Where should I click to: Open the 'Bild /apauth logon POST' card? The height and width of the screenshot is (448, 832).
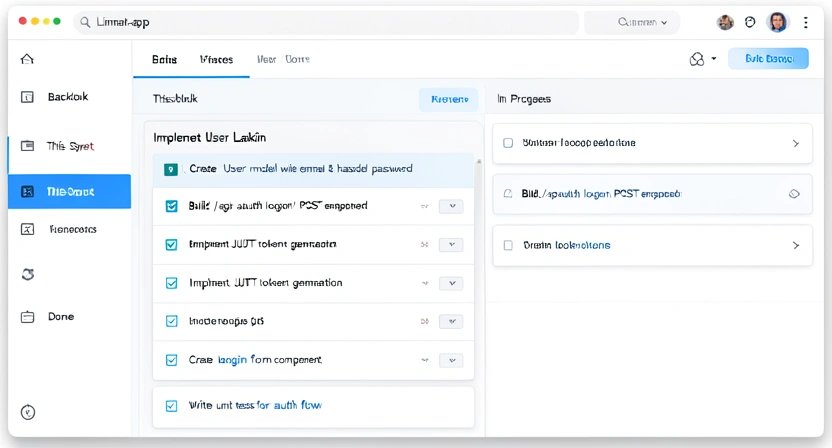tap(652, 194)
